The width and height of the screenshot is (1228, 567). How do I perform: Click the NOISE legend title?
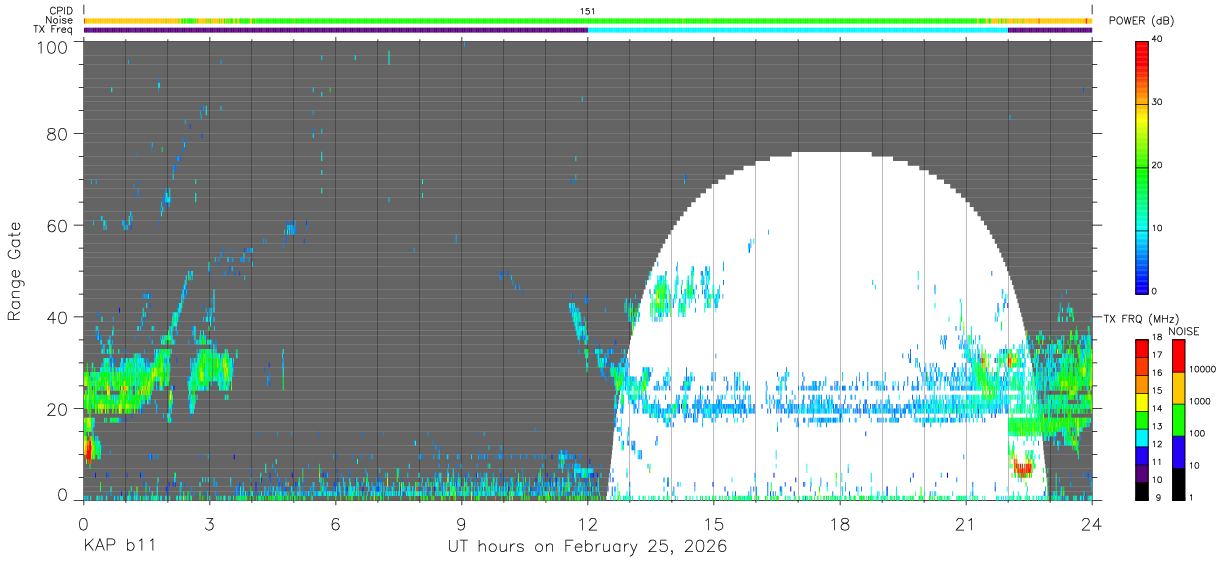(x=1184, y=331)
